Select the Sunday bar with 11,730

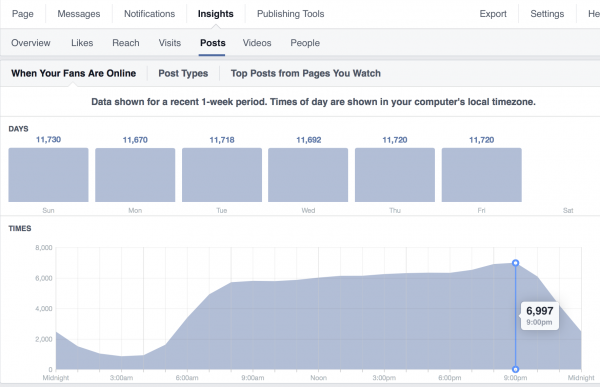[x=48, y=175]
